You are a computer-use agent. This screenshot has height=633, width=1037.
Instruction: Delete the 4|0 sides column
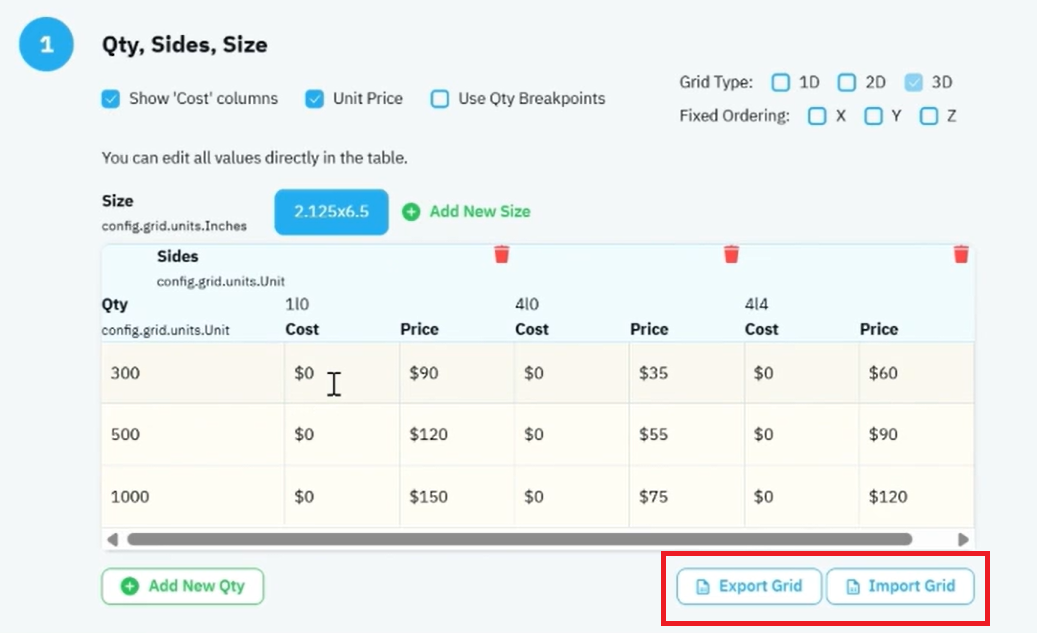point(731,254)
